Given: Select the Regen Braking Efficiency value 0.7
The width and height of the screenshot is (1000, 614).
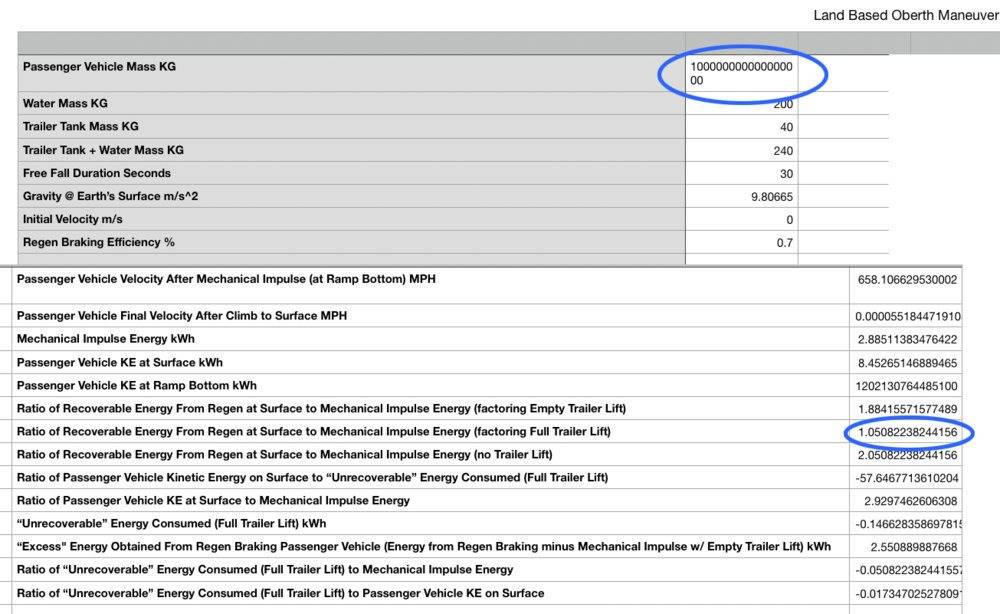Looking at the screenshot, I should click(784, 242).
